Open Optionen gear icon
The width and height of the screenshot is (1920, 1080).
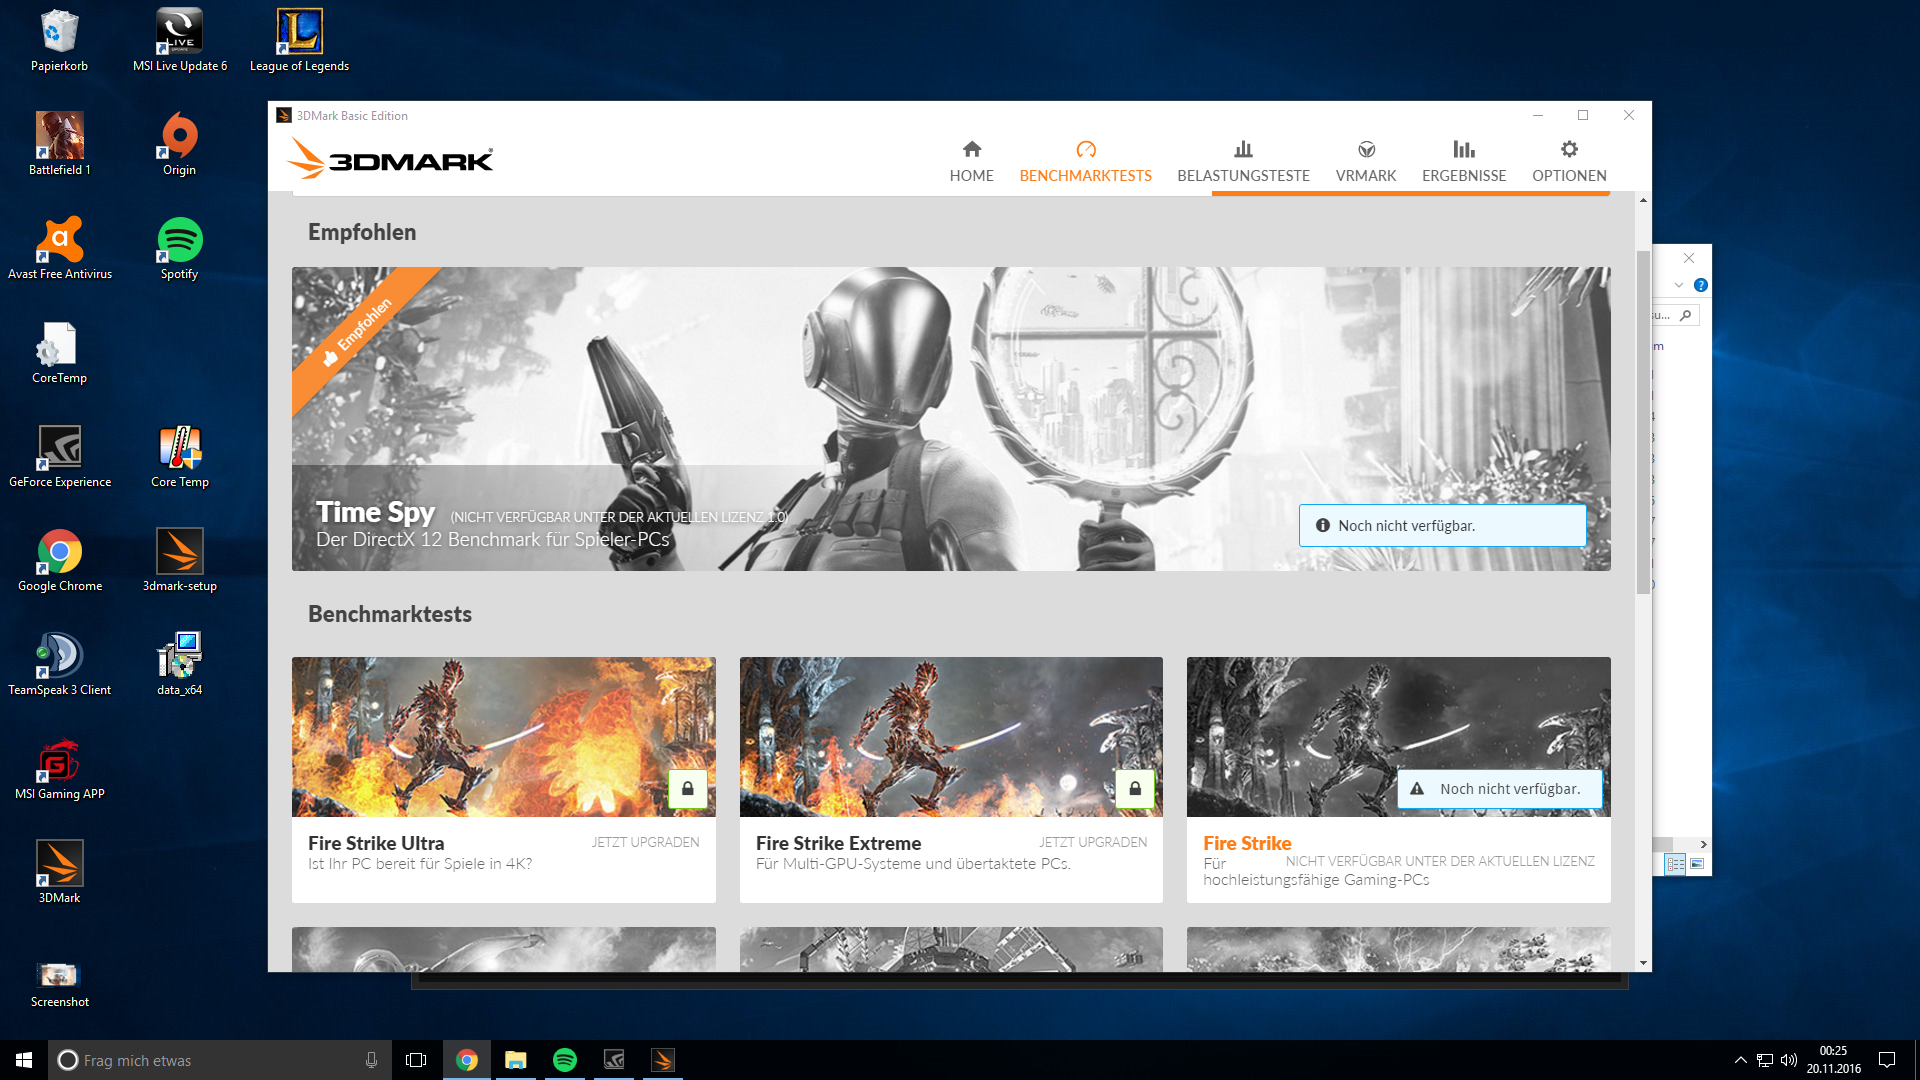1569,150
